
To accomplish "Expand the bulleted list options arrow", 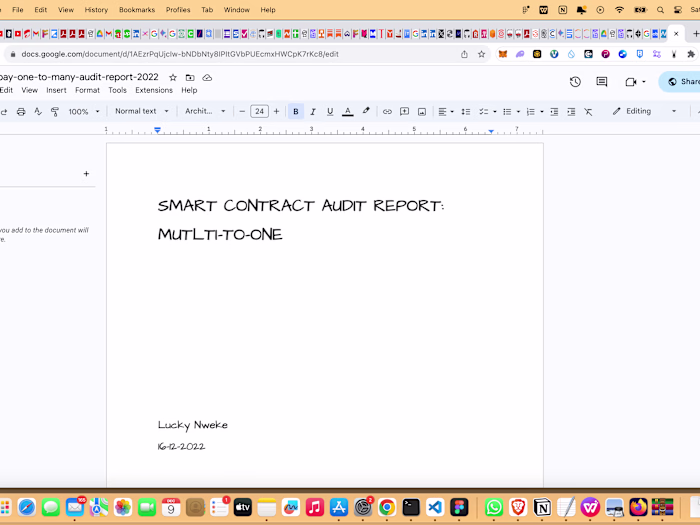I will point(518,112).
